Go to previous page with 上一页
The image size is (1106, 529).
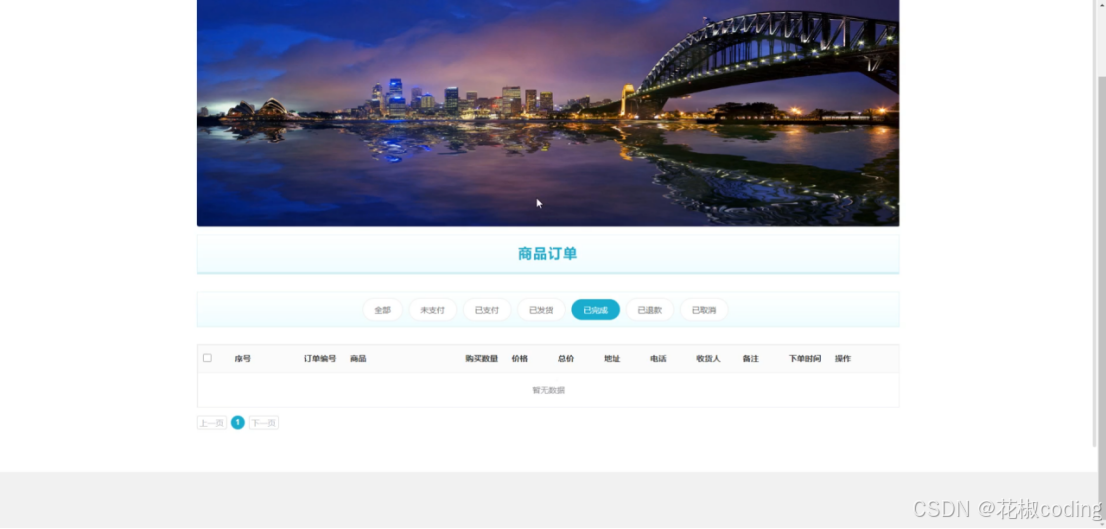212,423
